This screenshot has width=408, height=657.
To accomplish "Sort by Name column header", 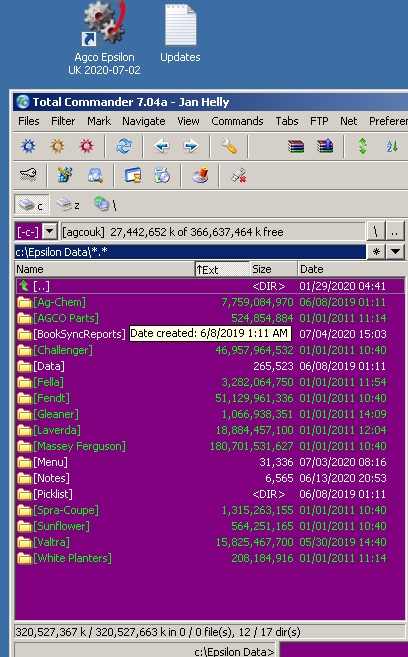I will point(104,269).
